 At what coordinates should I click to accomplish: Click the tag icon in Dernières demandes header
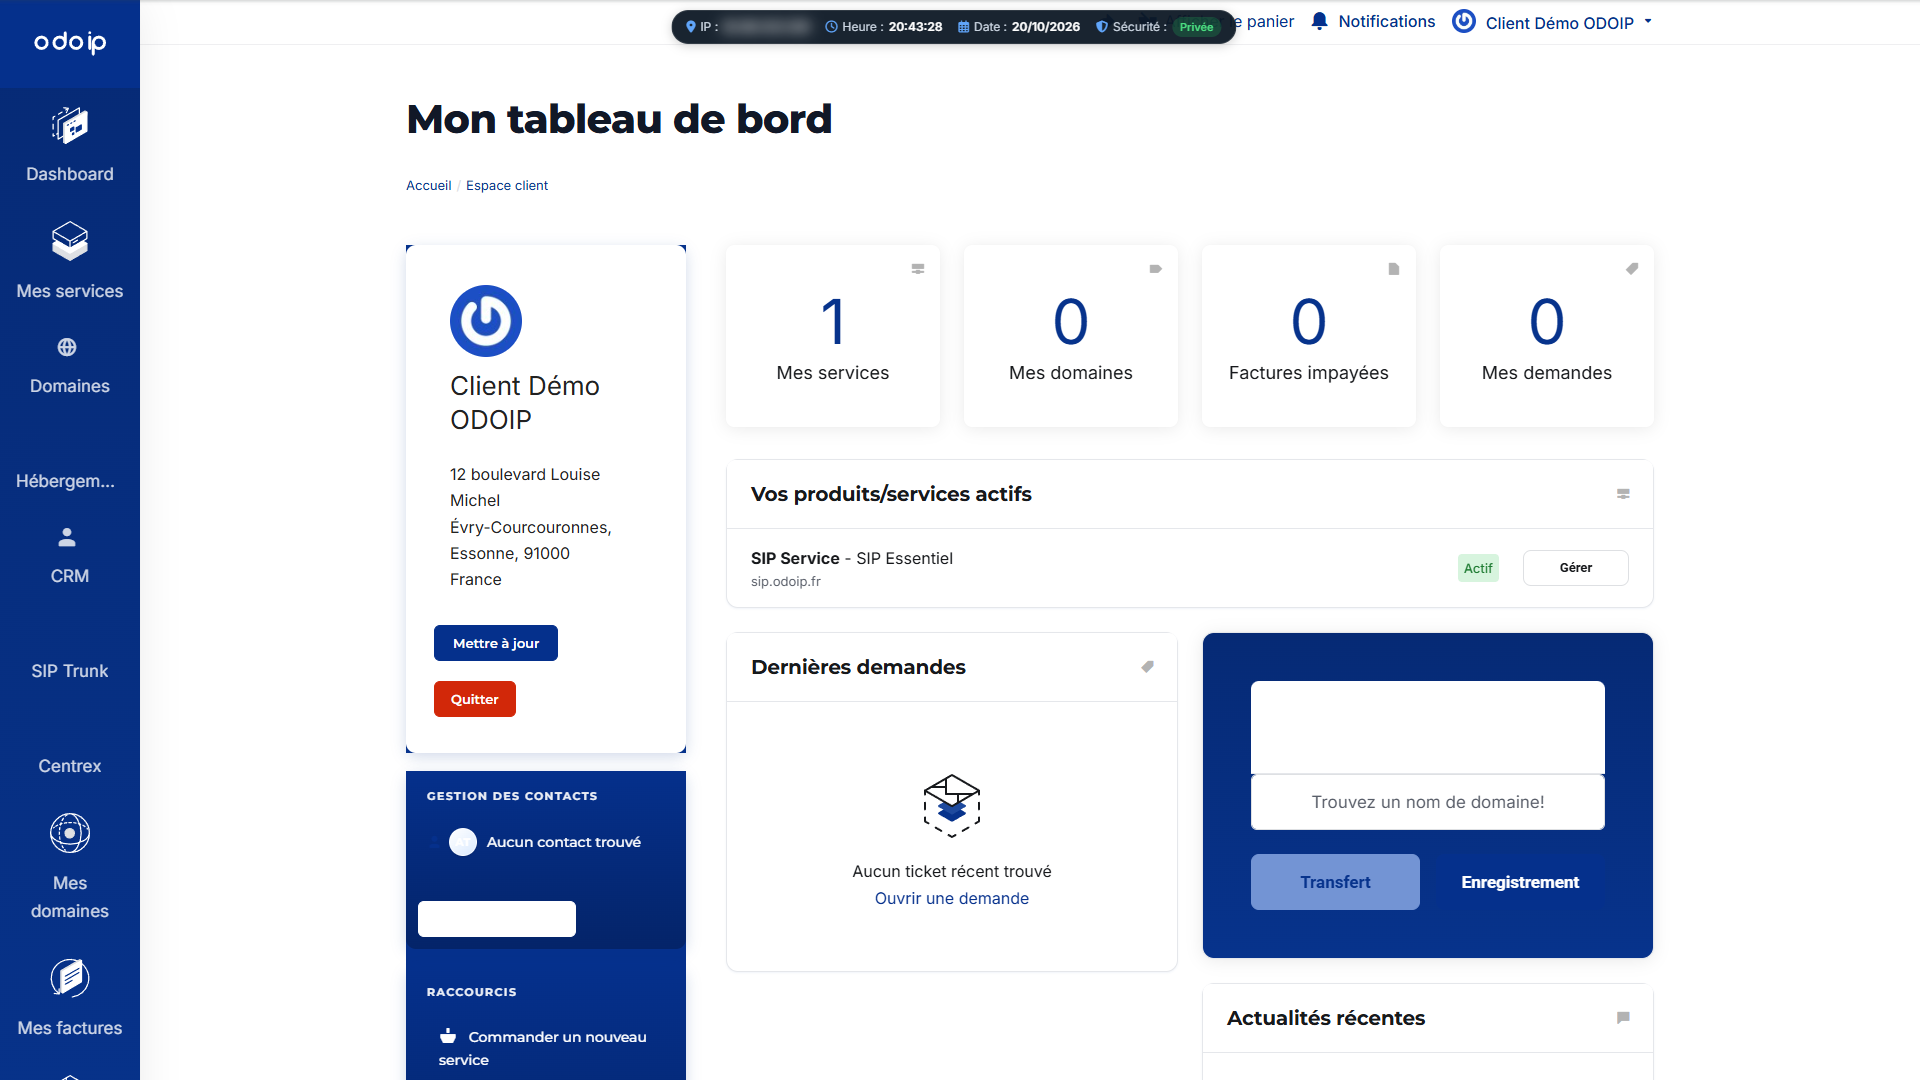1148,667
